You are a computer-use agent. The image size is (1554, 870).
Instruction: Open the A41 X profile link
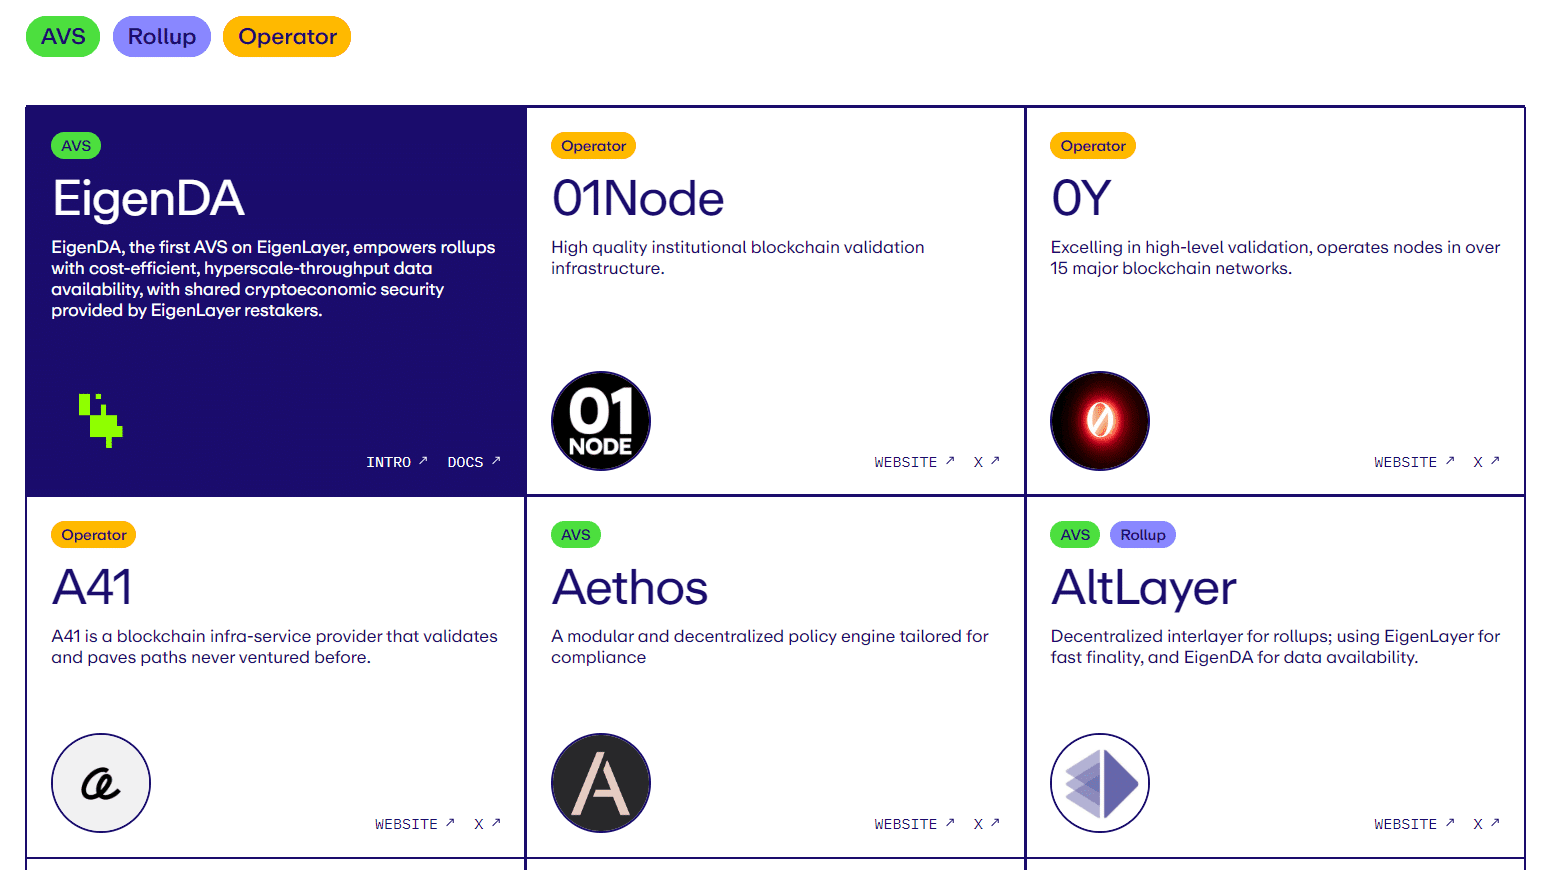487,824
